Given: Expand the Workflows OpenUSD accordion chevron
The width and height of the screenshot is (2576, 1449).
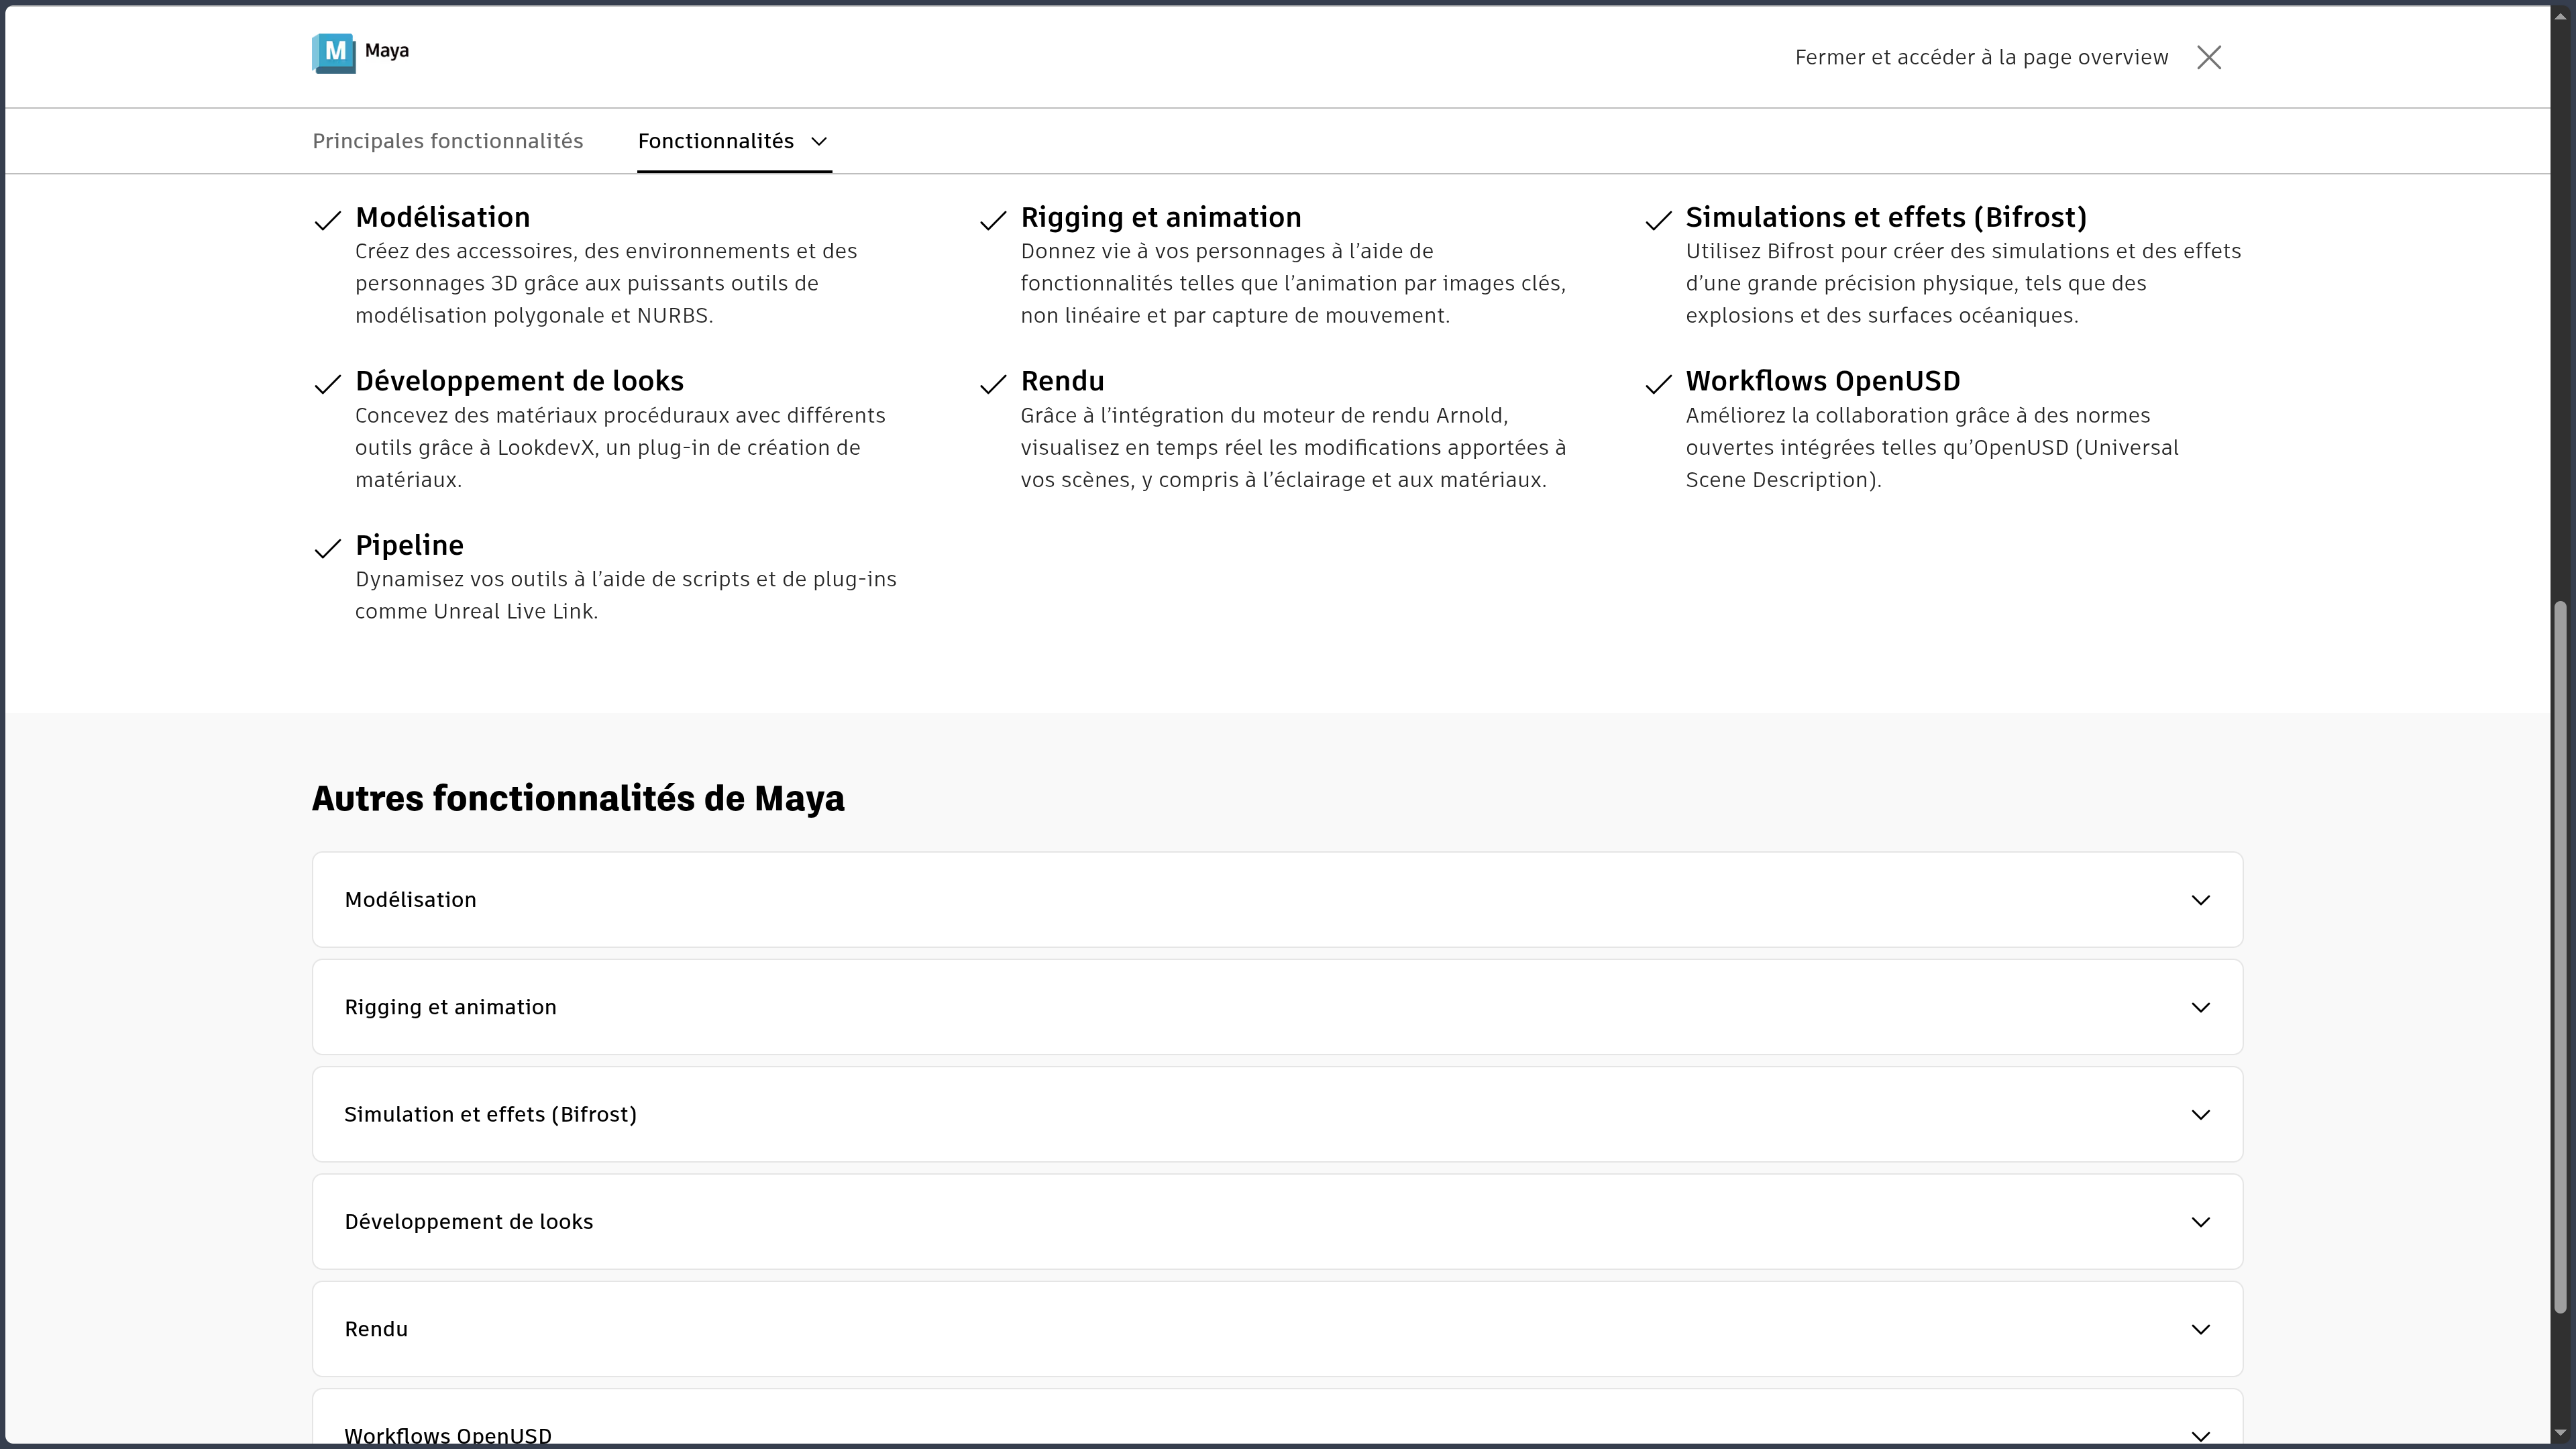Looking at the screenshot, I should tap(2201, 1436).
